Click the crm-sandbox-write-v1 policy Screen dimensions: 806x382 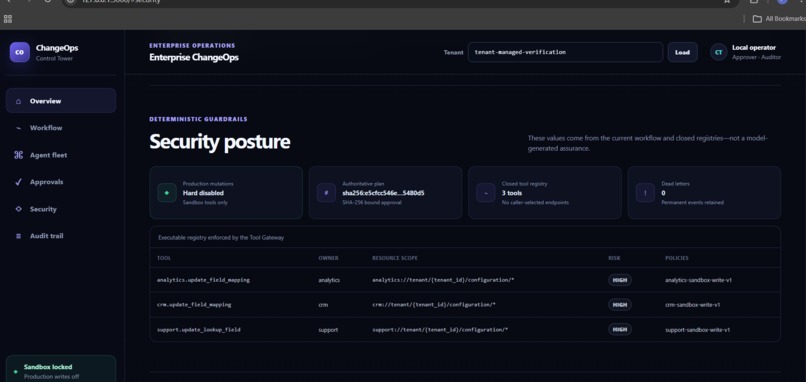(692, 305)
